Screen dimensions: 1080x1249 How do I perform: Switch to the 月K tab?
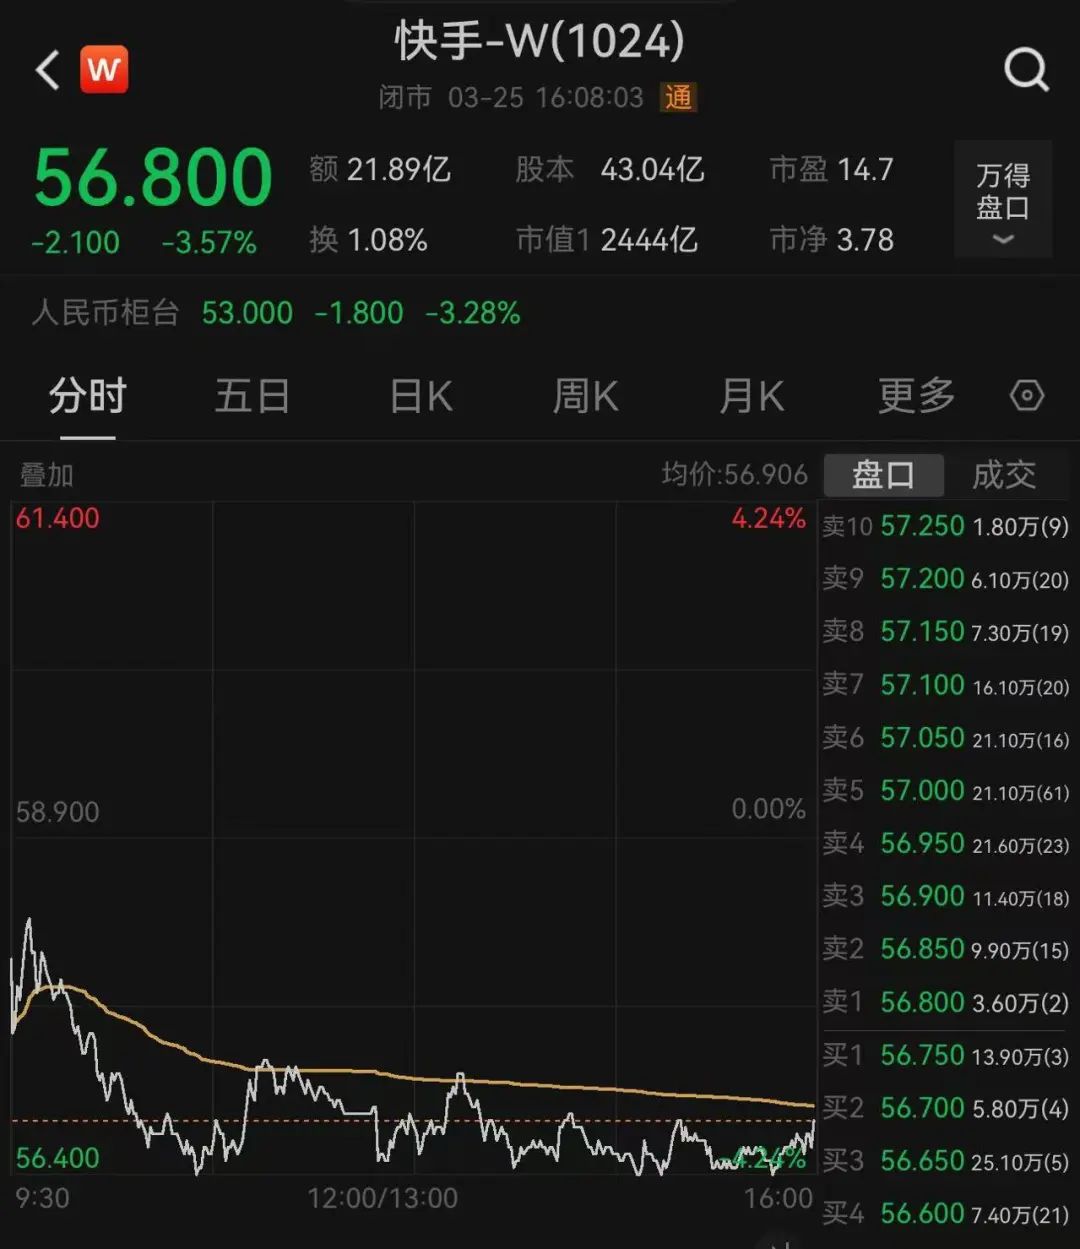(752, 397)
